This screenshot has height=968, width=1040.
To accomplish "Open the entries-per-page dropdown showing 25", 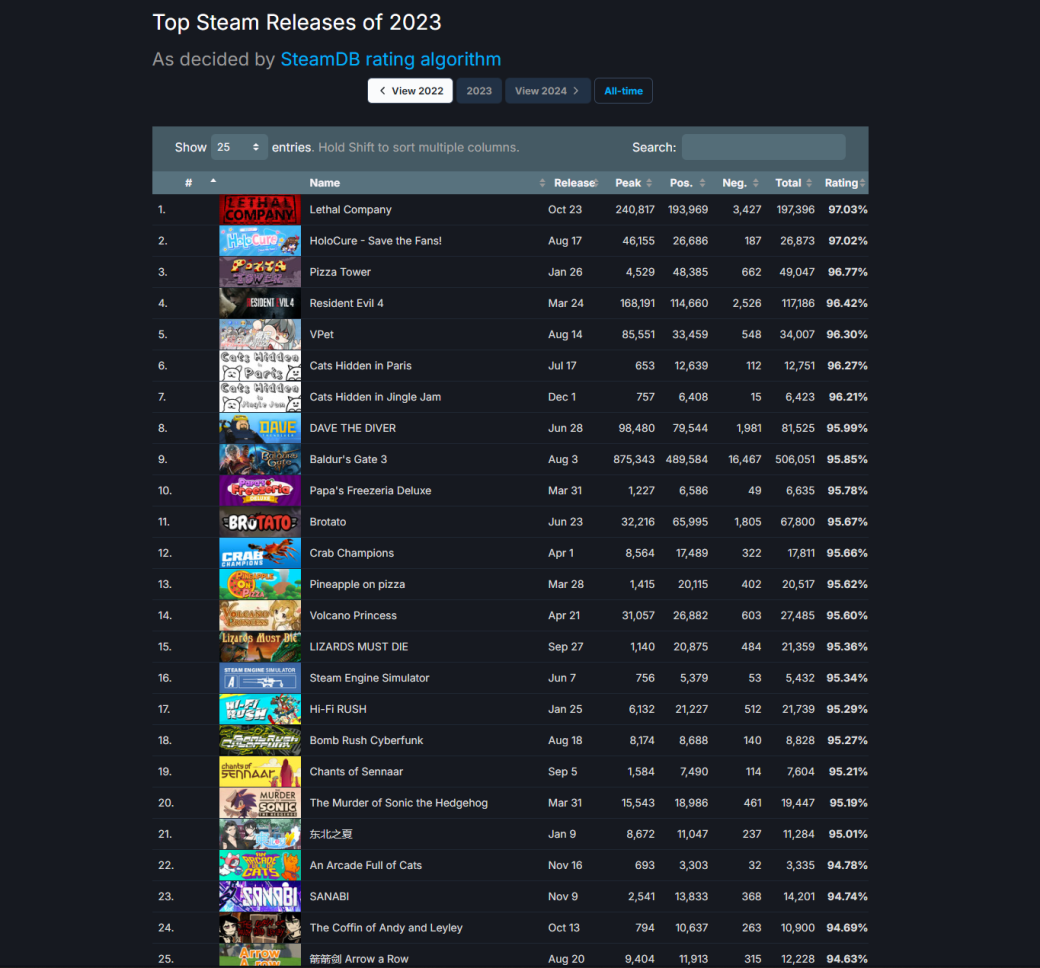I will [239, 147].
